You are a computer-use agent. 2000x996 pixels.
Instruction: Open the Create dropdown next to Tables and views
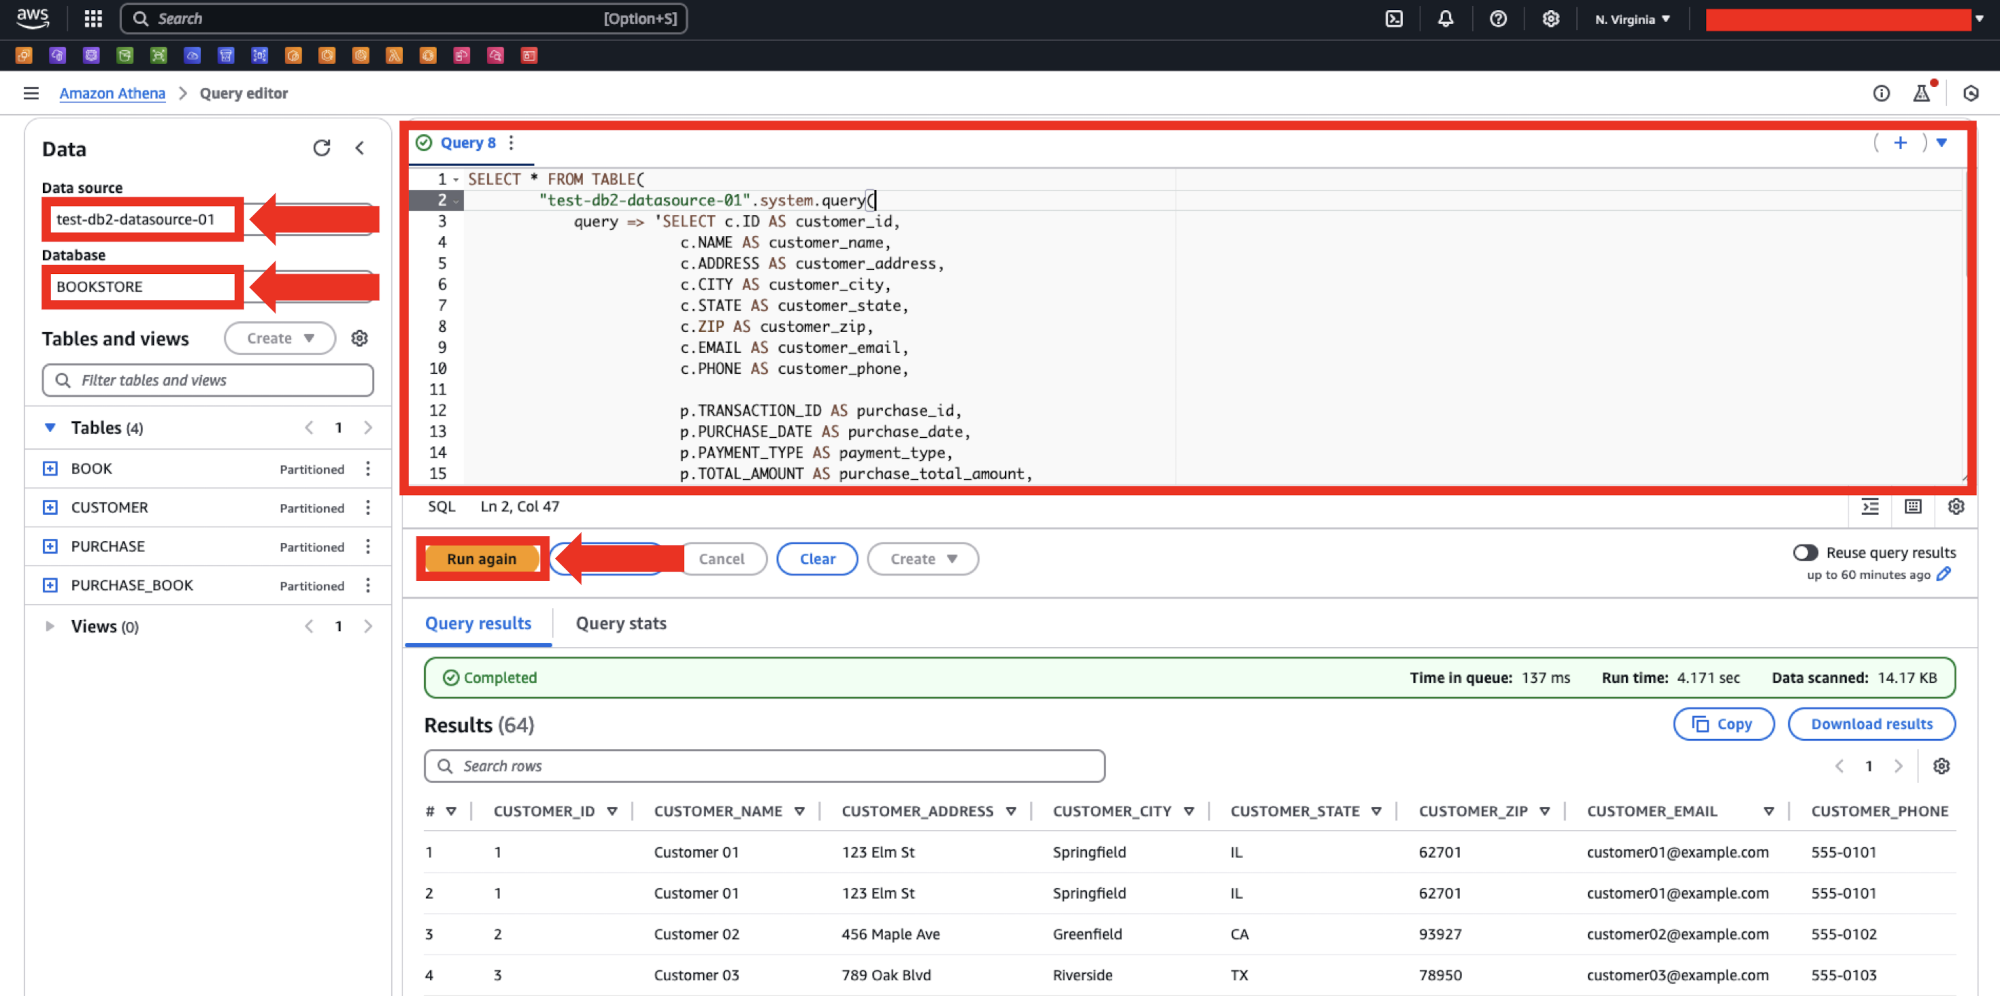[279, 338]
